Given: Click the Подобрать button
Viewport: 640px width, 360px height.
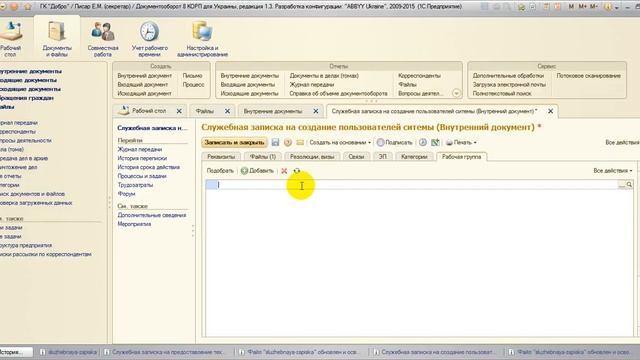Looking at the screenshot, I should tap(220, 171).
